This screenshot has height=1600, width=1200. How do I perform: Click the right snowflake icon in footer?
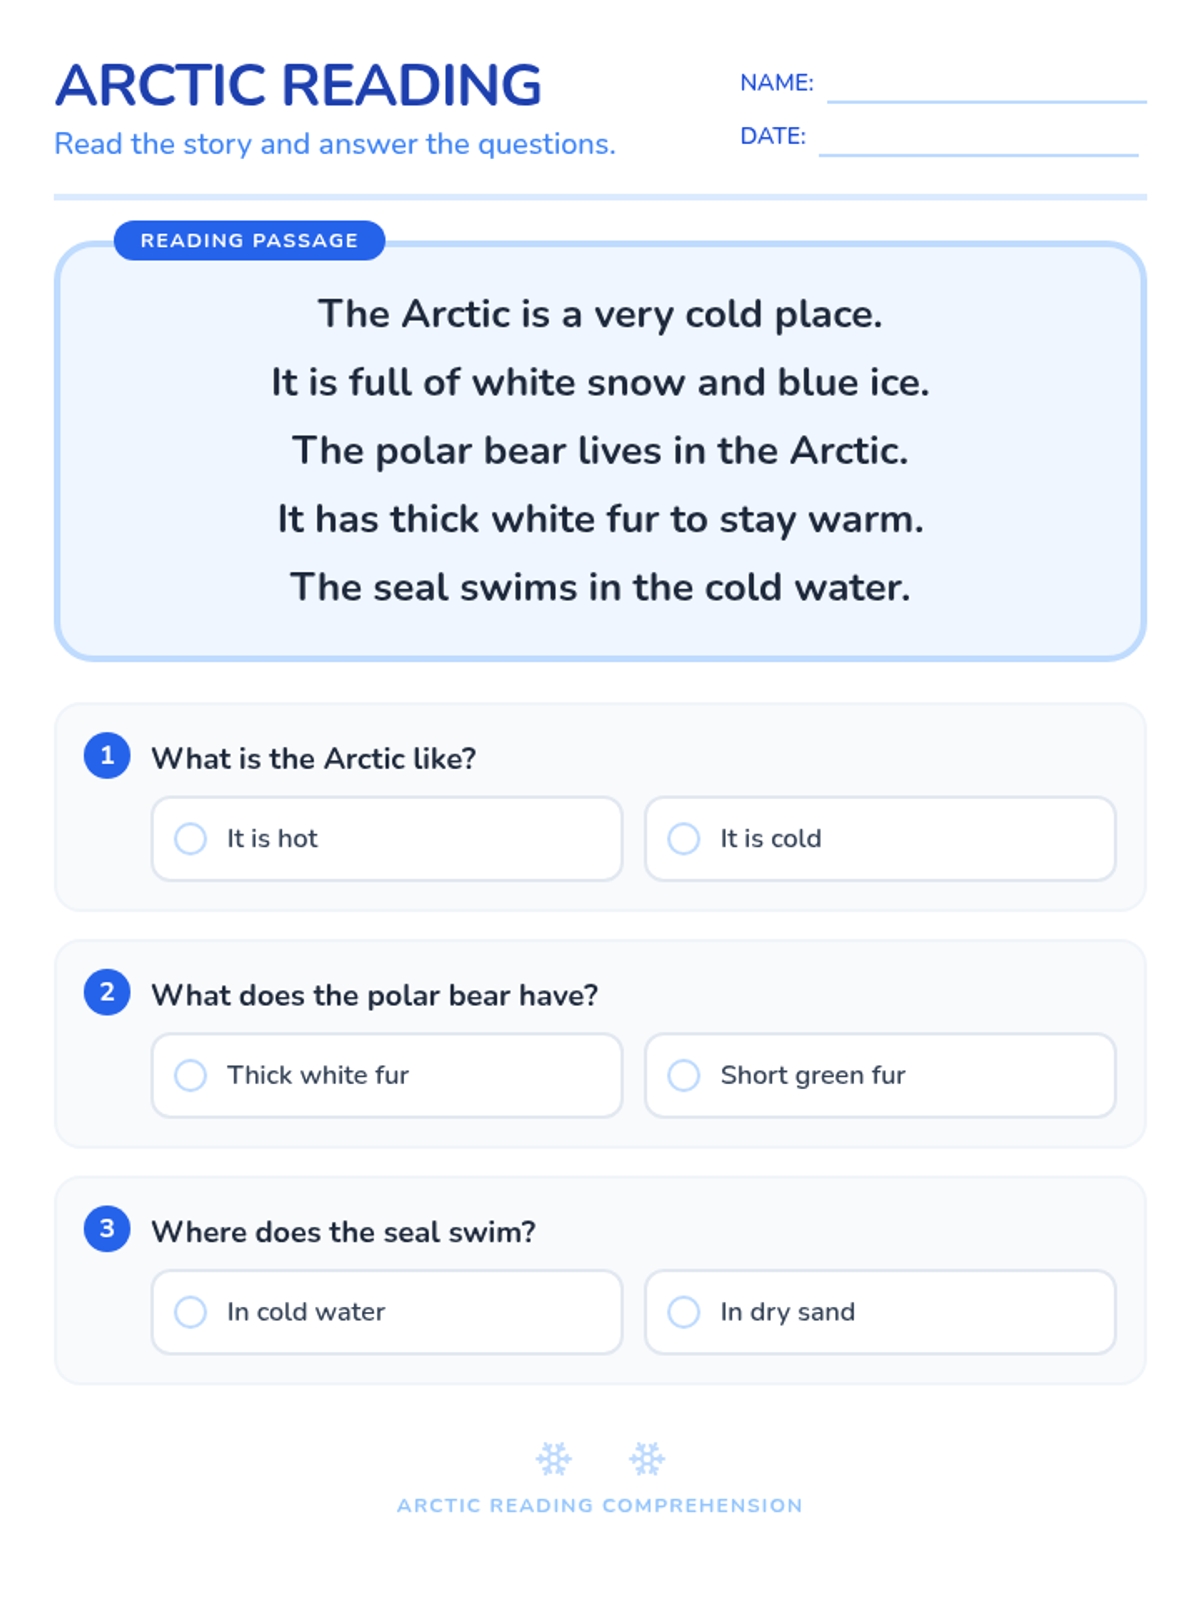(x=647, y=1459)
